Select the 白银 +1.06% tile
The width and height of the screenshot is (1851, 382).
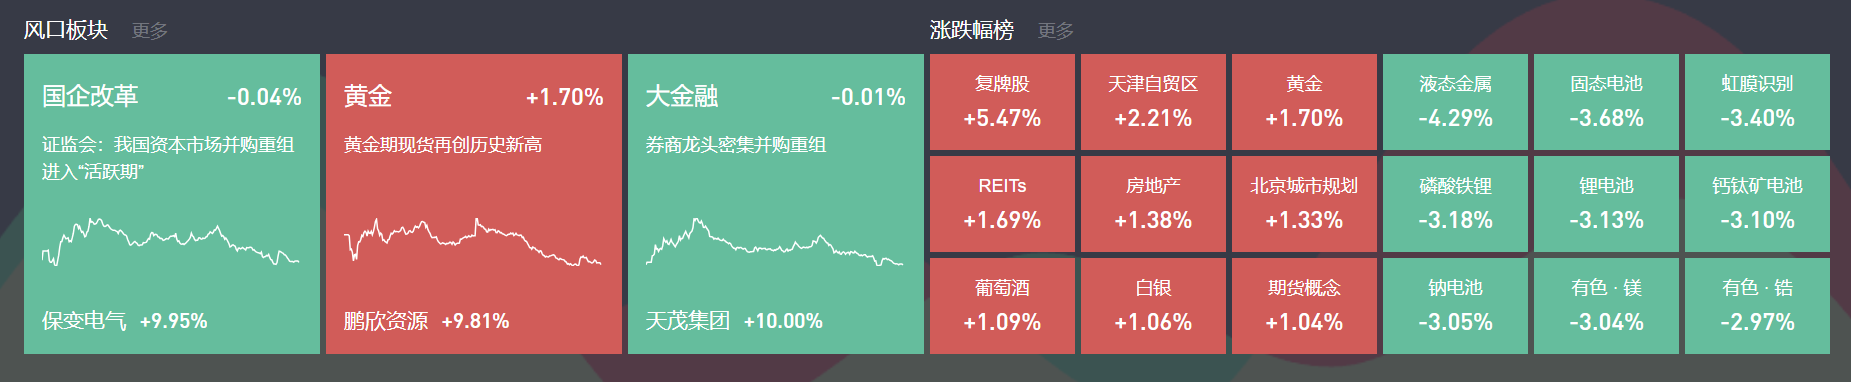pyautogui.click(x=1153, y=306)
